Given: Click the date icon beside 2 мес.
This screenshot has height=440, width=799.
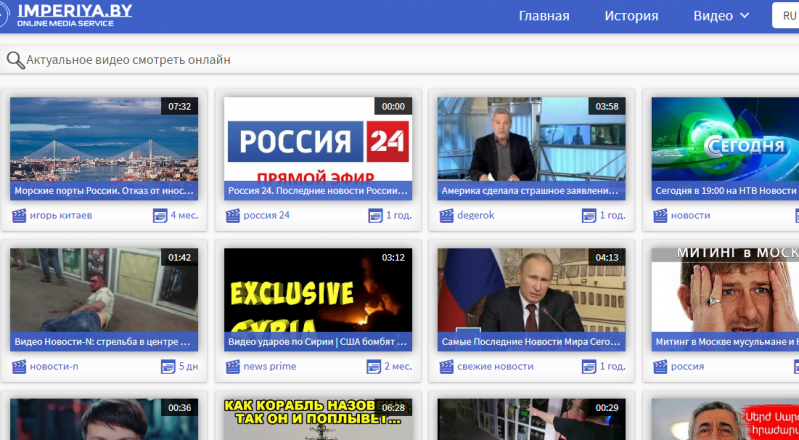Looking at the screenshot, I should click(x=374, y=367).
